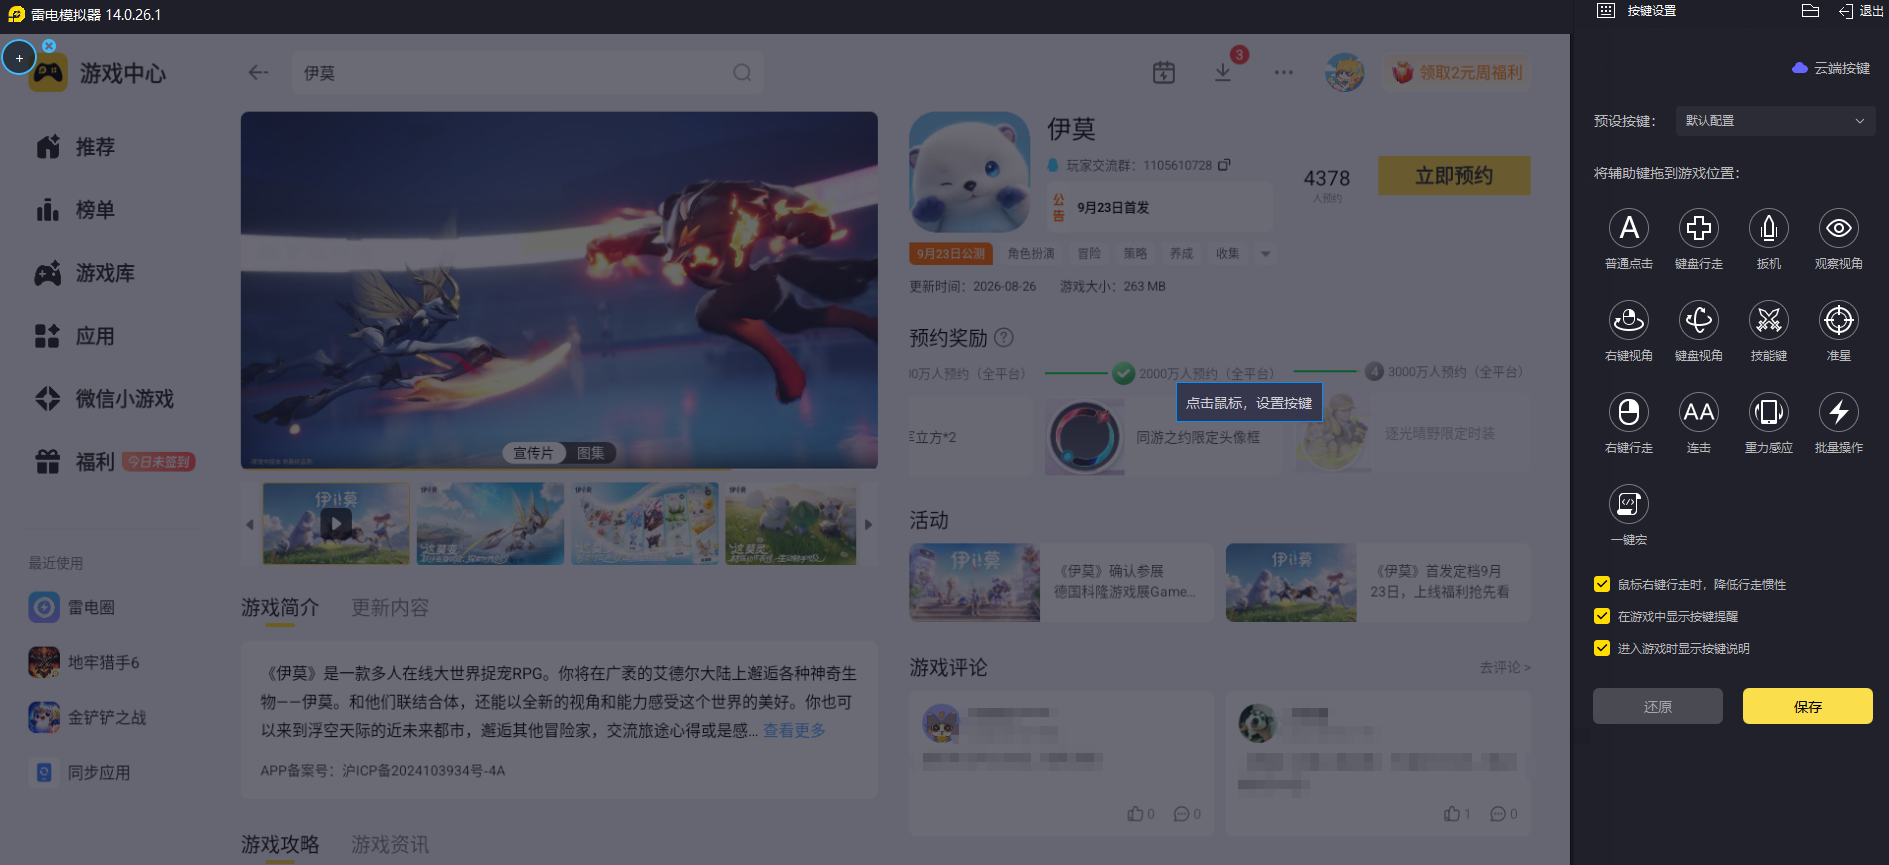Image resolution: width=1889 pixels, height=865 pixels.
Task: Click the 还原 reset button
Action: (1657, 706)
